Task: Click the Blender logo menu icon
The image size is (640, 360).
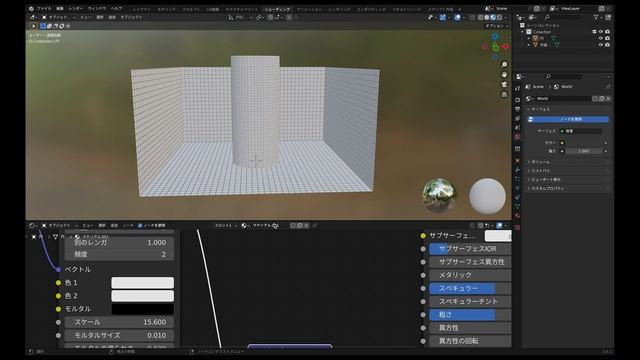Action: (x=31, y=8)
